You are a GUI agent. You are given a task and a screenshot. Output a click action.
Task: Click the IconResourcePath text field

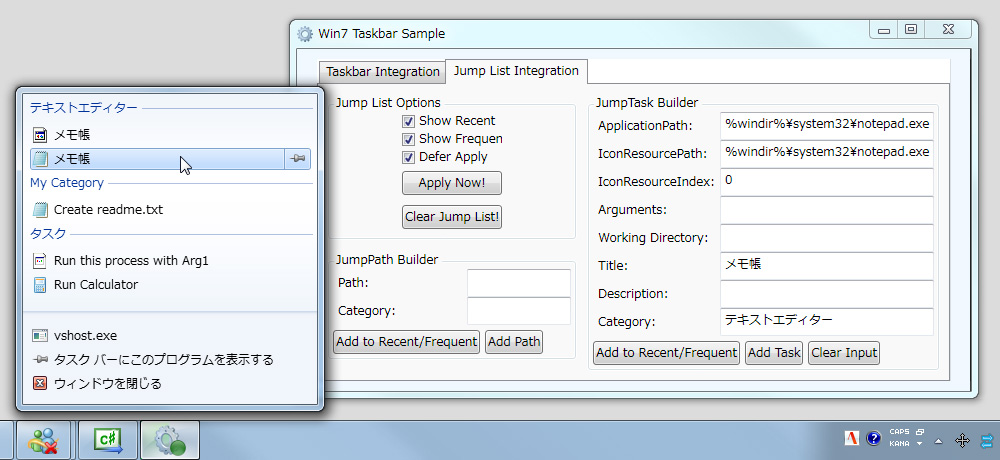click(x=827, y=154)
